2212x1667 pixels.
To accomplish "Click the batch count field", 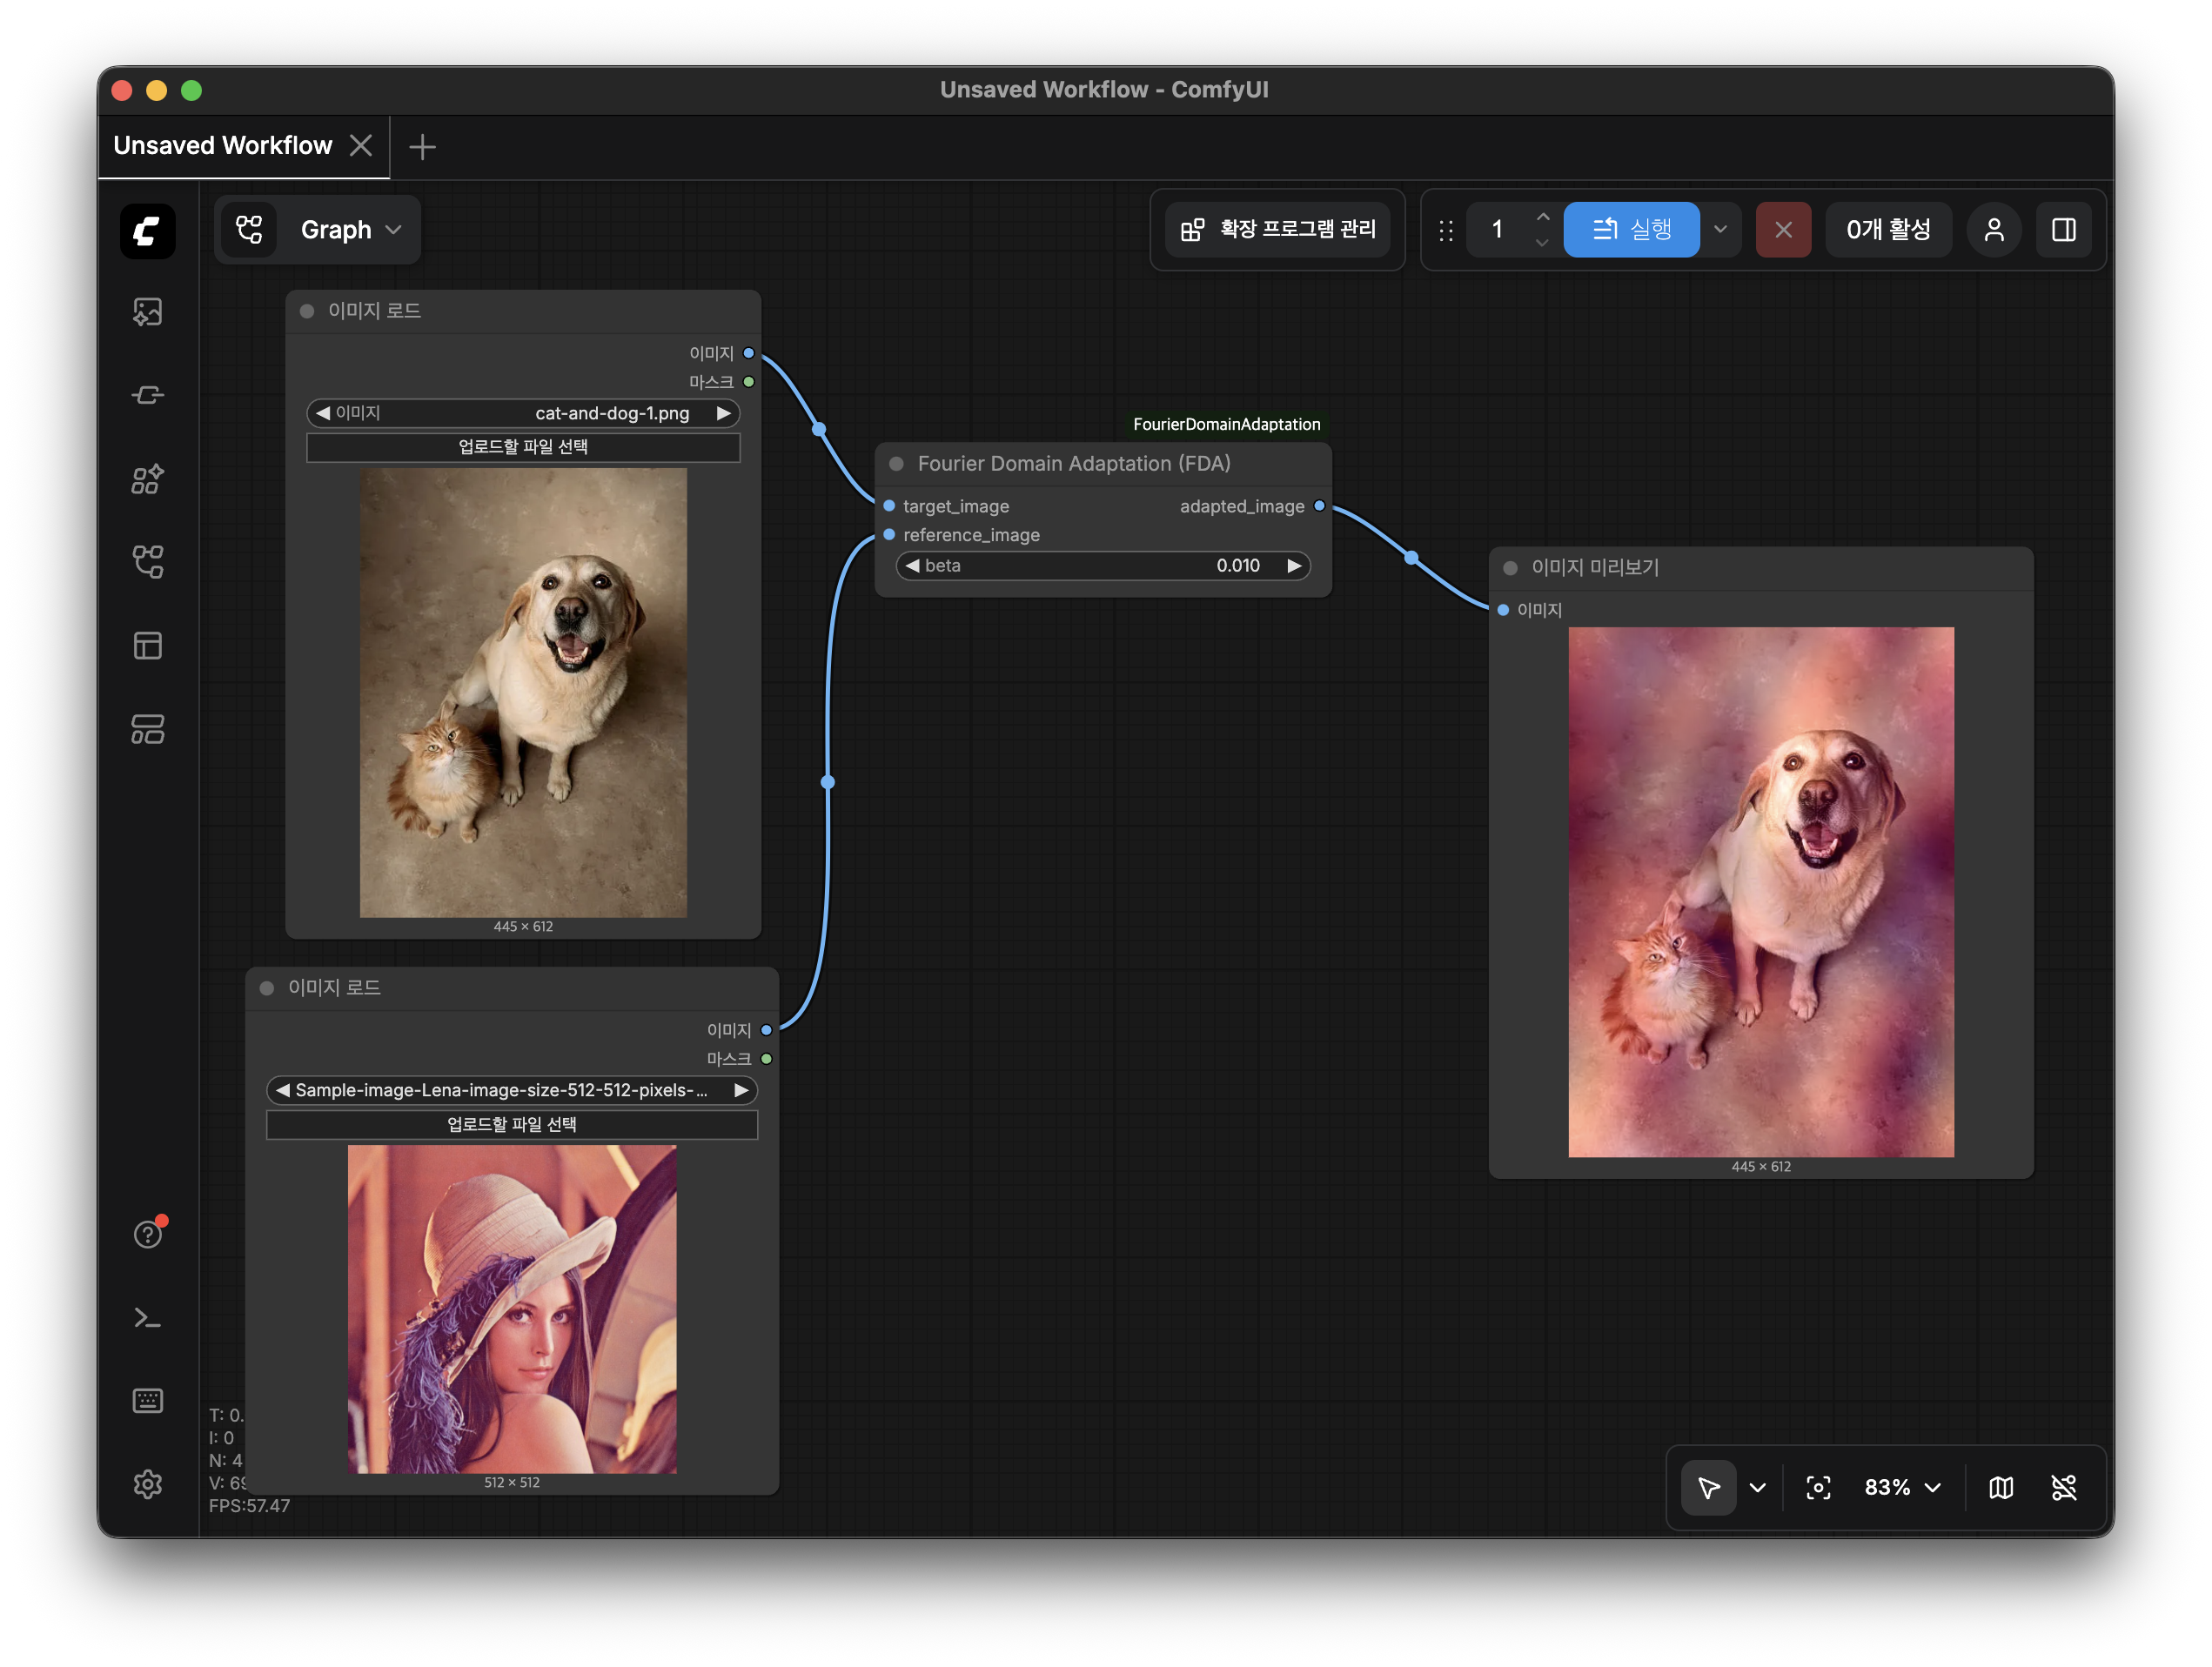I will pyautogui.click(x=1498, y=230).
